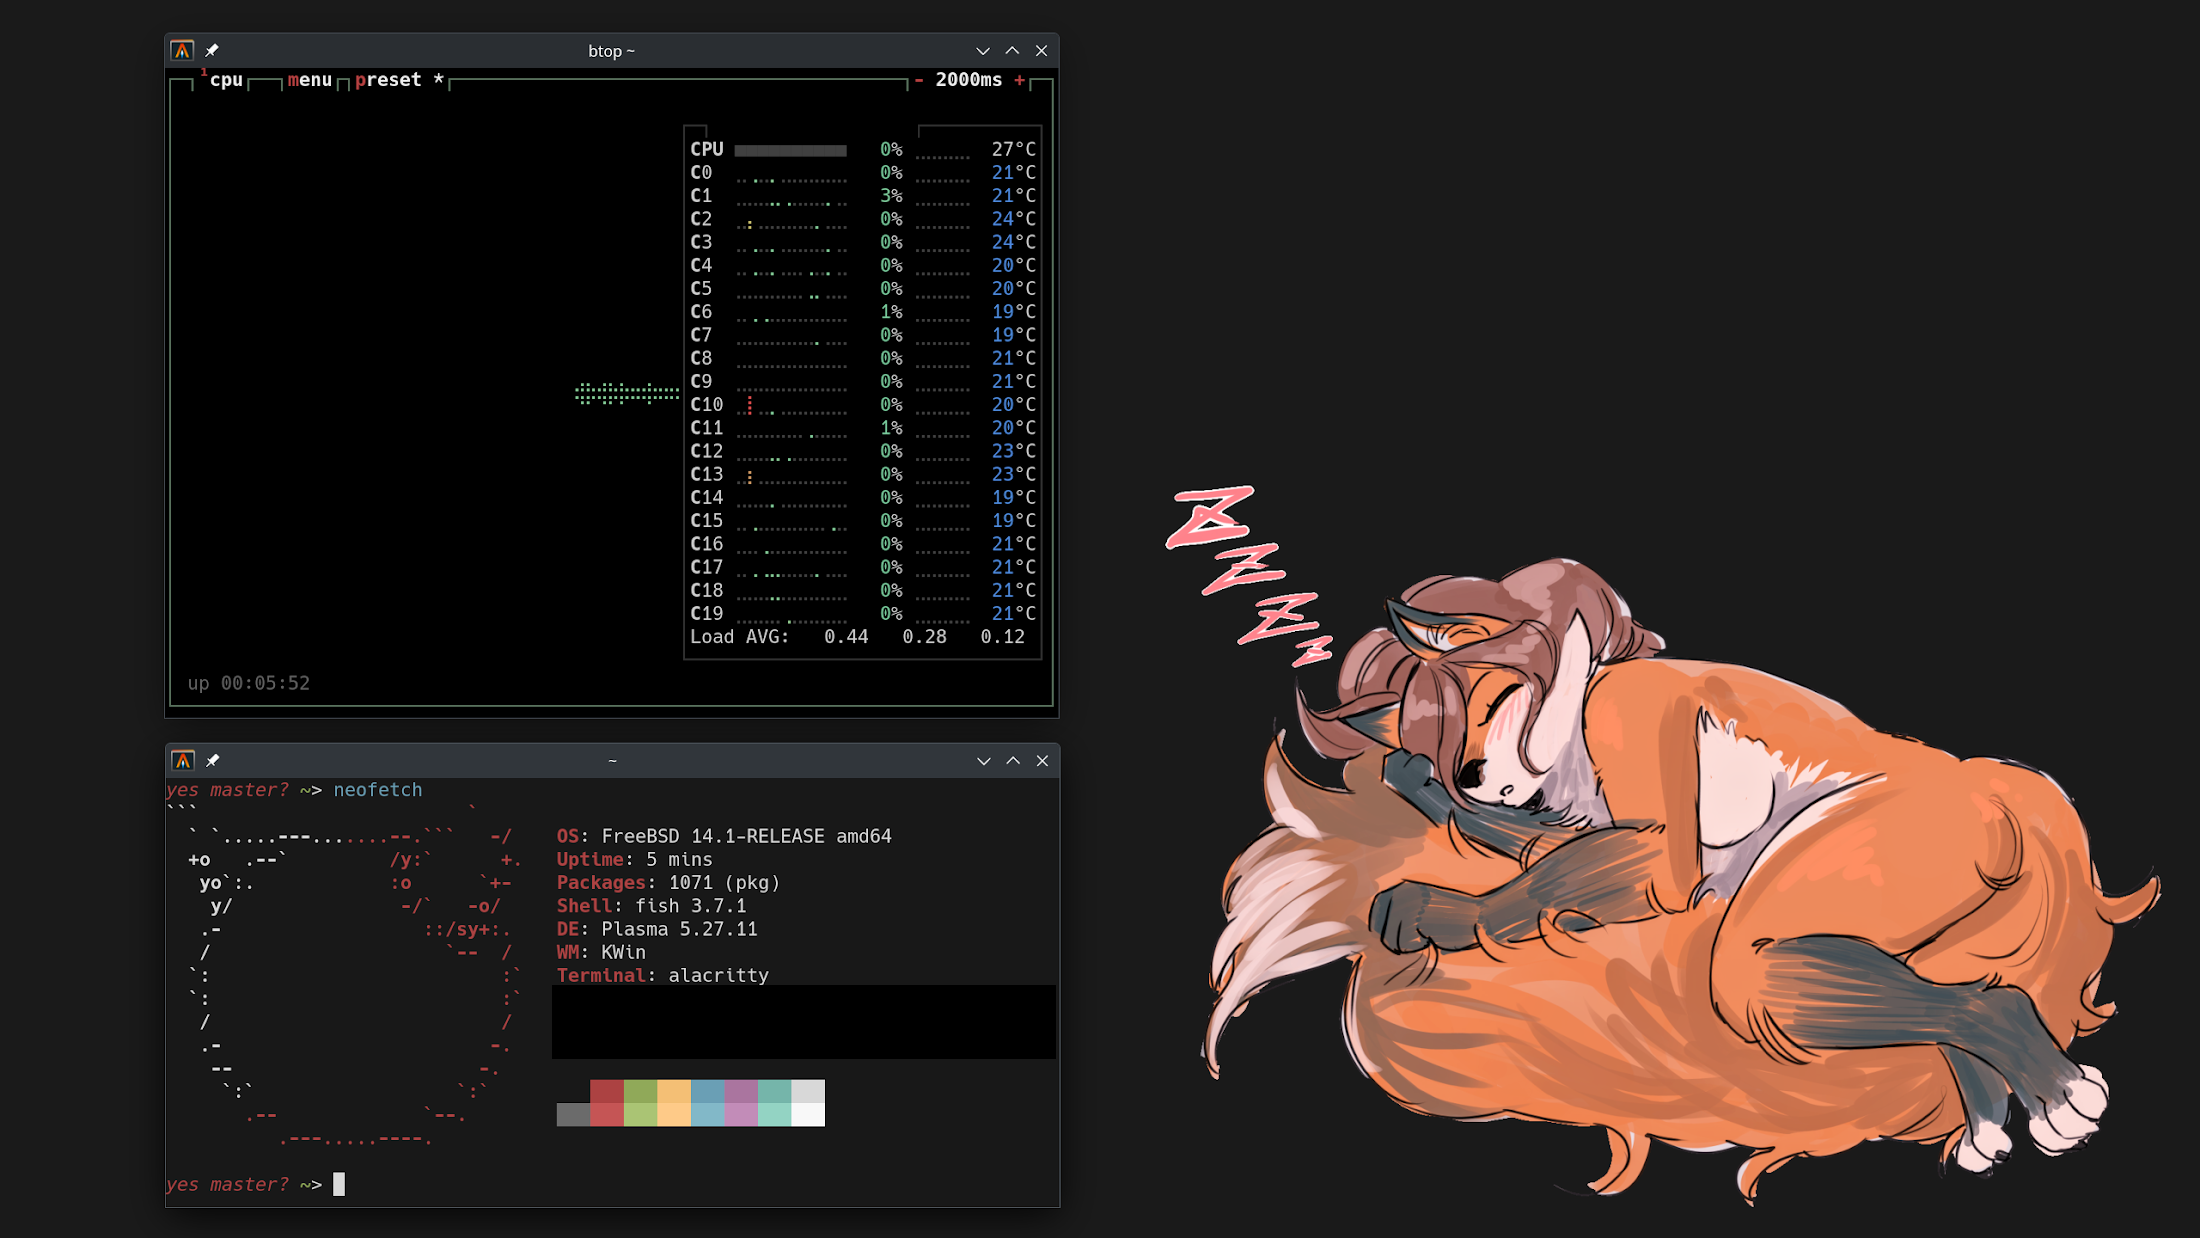Click the C10 core label
This screenshot has height=1238, width=2200.
point(706,405)
